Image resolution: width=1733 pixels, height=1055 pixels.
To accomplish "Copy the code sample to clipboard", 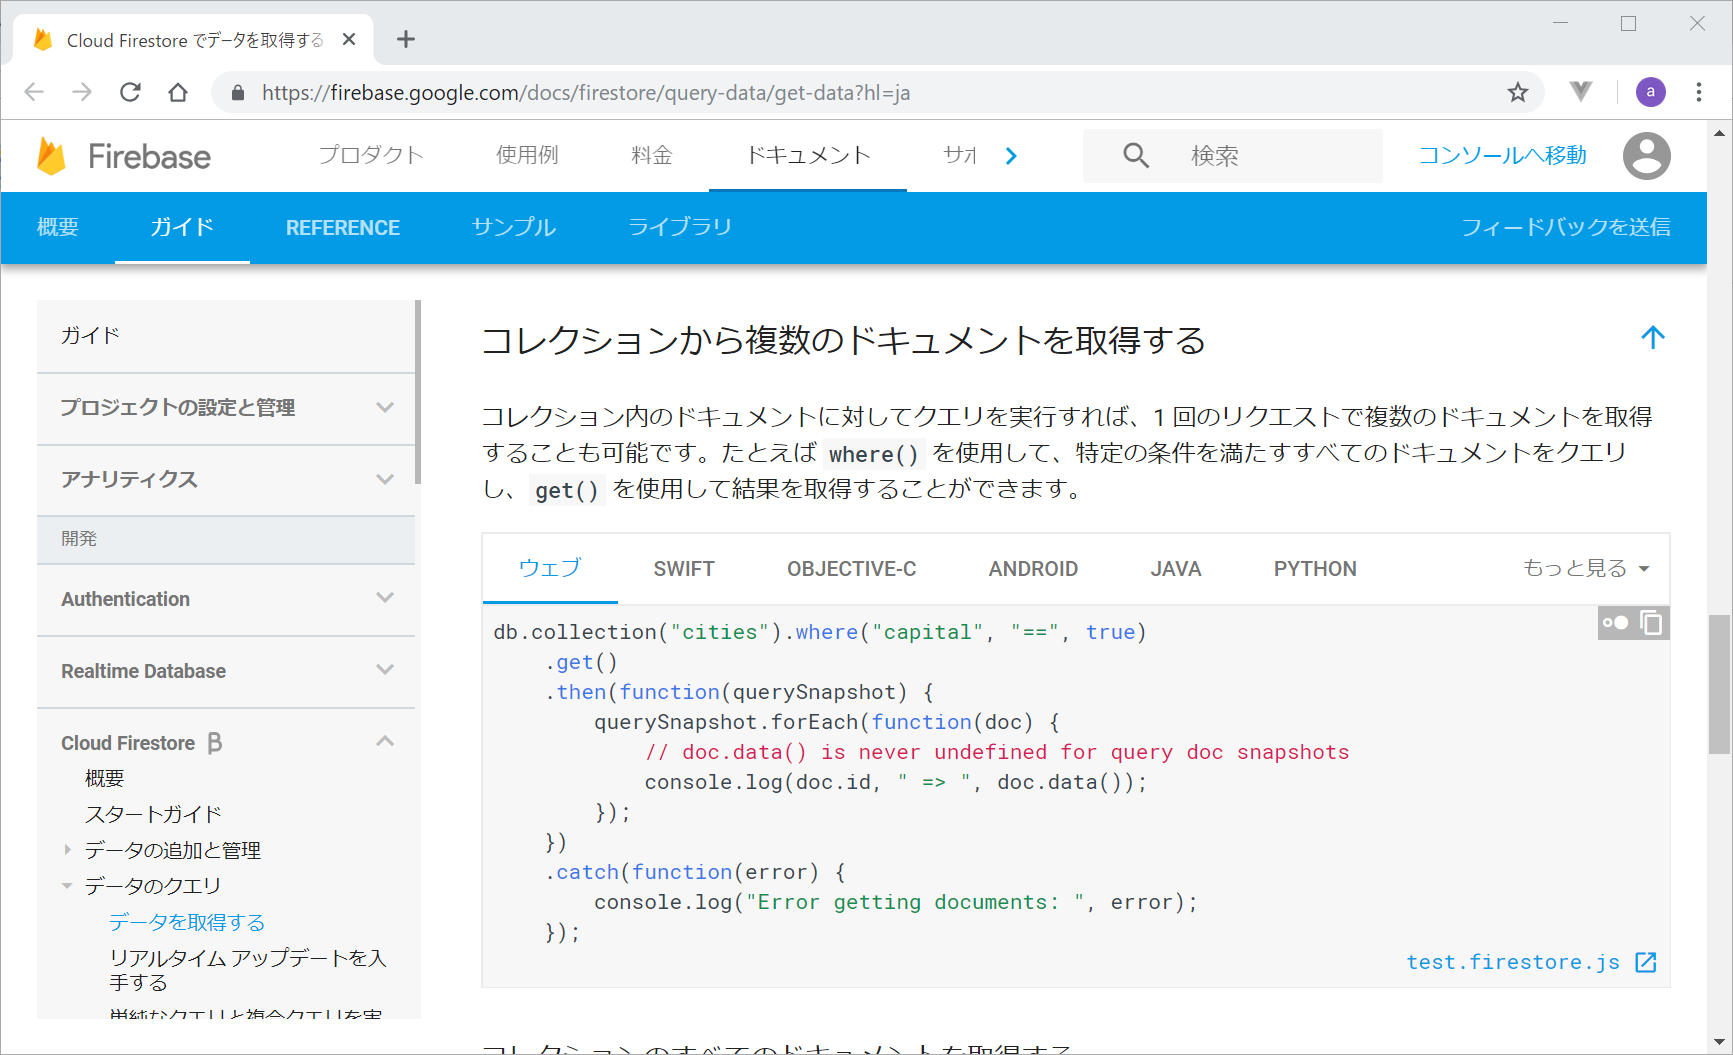I will pos(1651,623).
